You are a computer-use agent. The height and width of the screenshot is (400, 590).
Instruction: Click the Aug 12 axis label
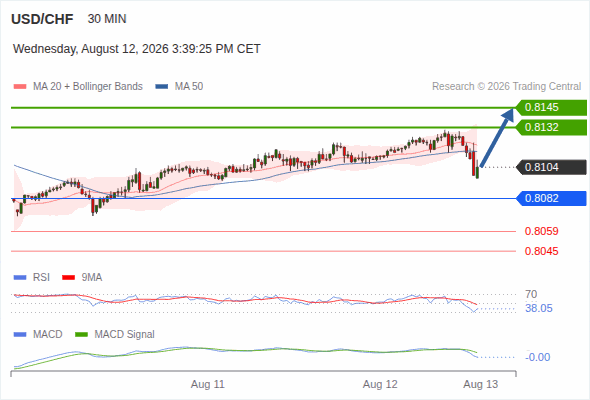pos(380,385)
